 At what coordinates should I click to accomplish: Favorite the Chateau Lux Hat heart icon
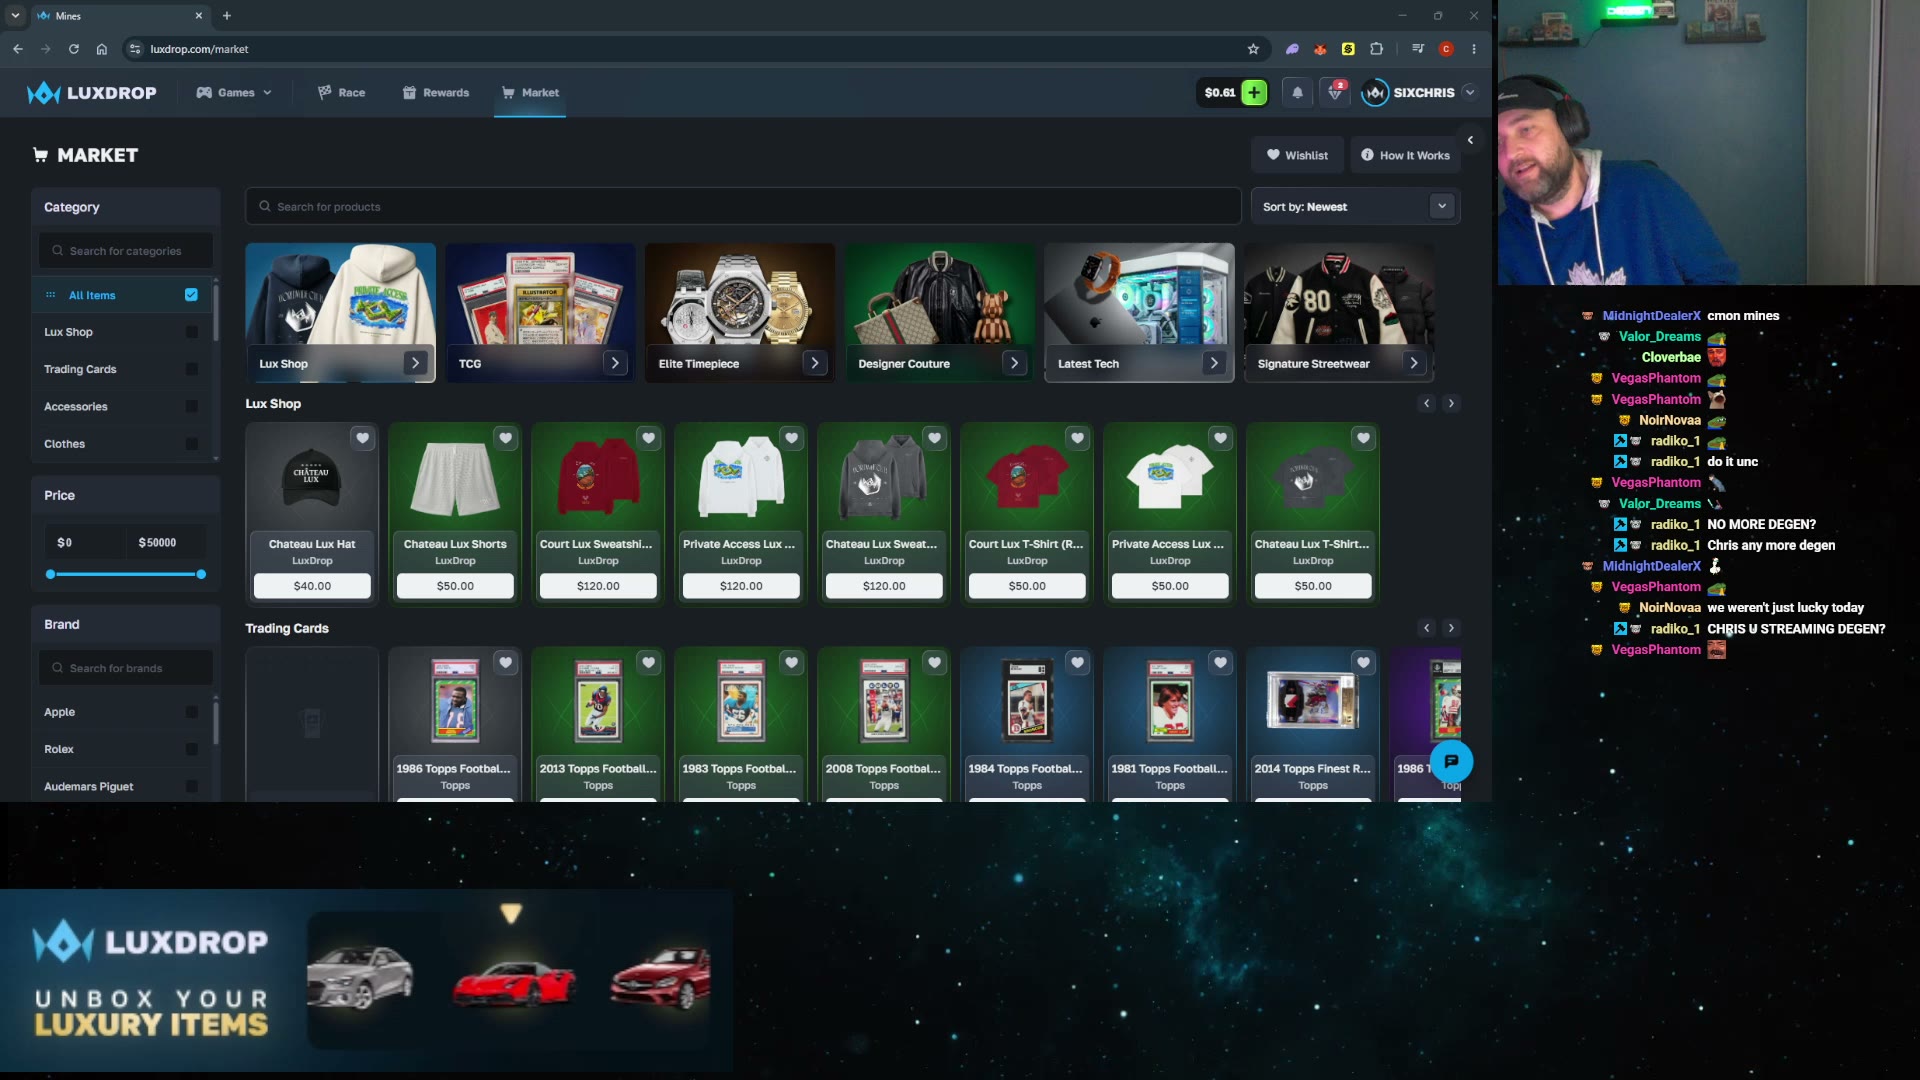click(363, 438)
